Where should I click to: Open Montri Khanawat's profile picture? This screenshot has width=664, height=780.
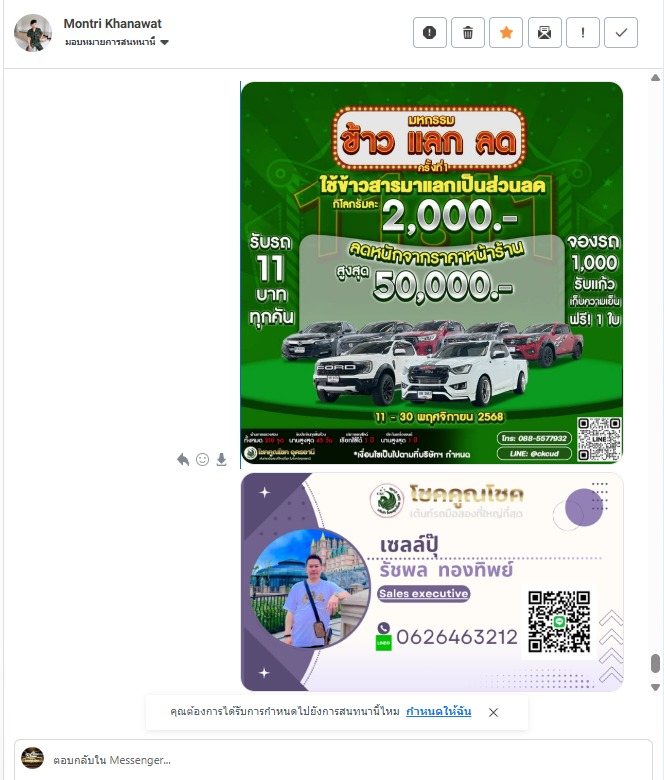(33, 33)
